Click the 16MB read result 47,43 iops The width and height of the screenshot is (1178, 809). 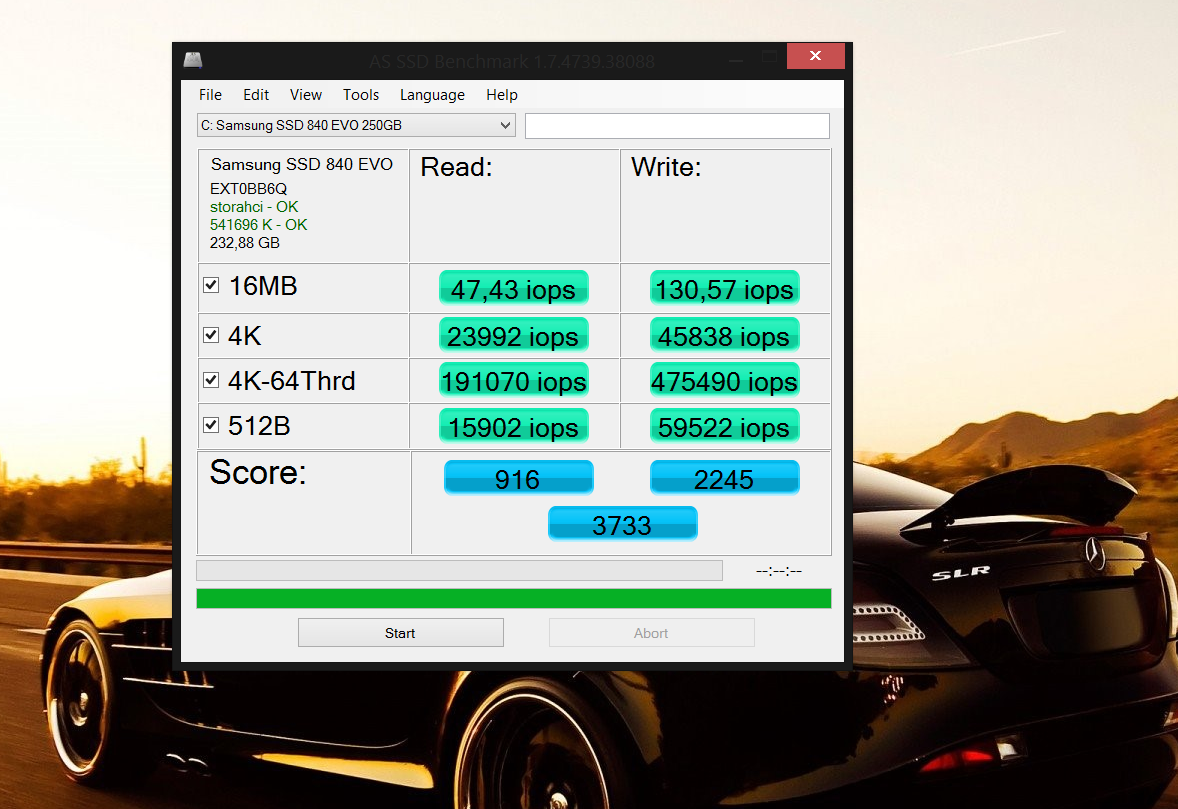(x=514, y=288)
